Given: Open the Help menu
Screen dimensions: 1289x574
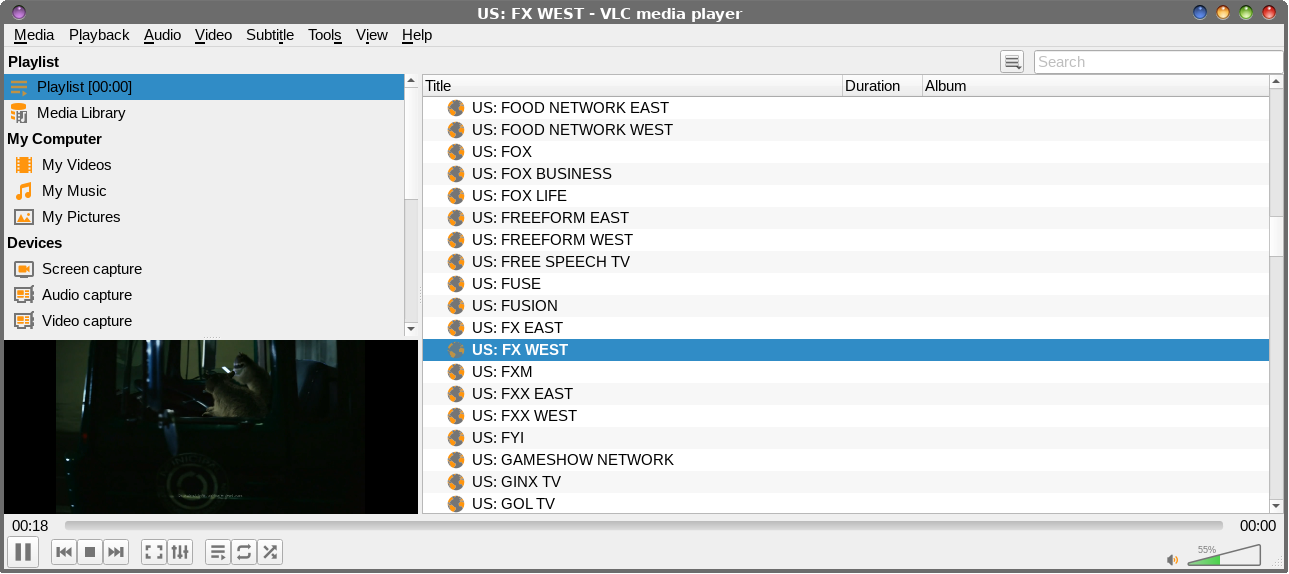Looking at the screenshot, I should click(417, 35).
